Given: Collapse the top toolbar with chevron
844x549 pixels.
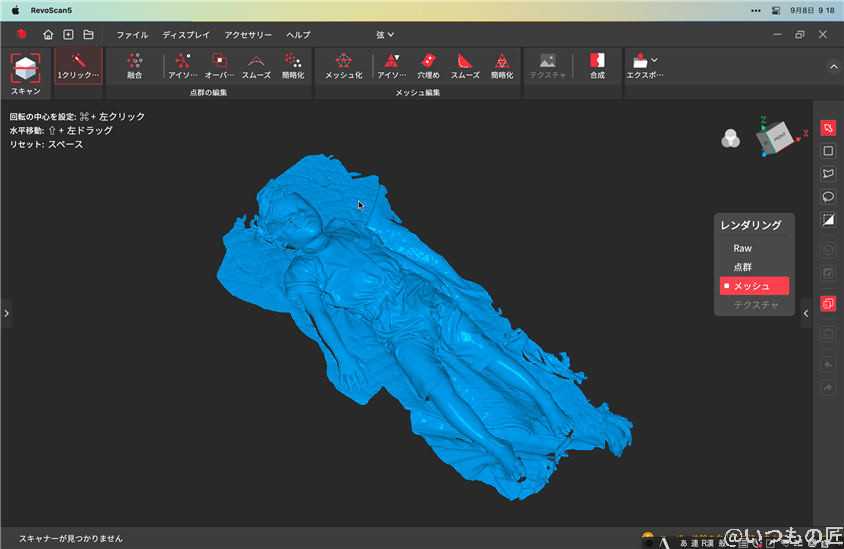Looking at the screenshot, I should coord(833,67).
